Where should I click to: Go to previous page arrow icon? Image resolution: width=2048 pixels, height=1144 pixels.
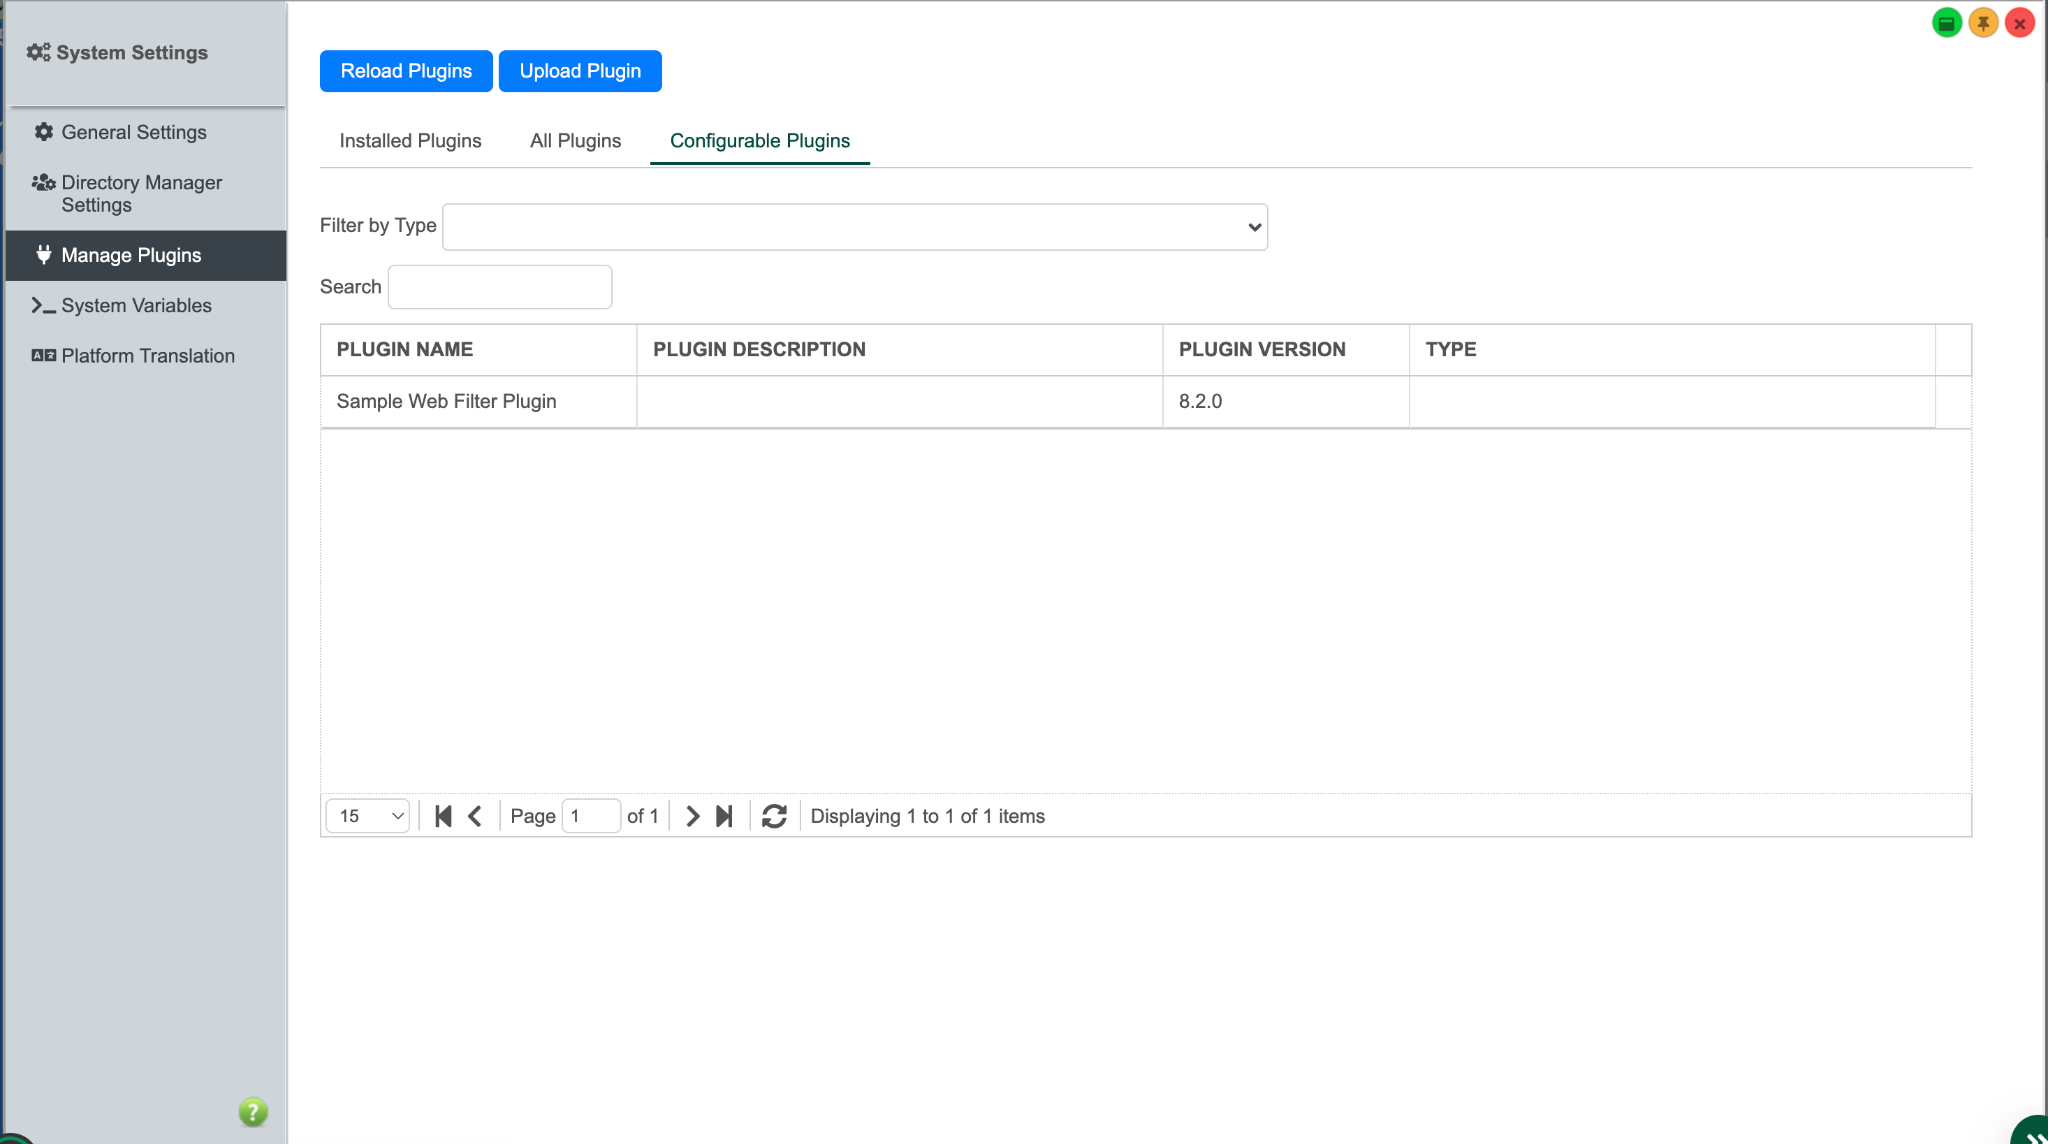click(x=475, y=816)
